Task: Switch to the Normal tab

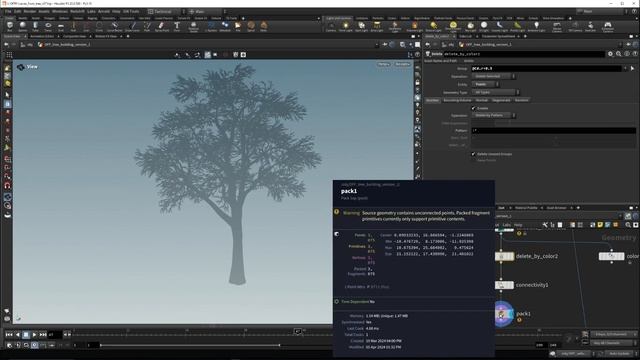Action: 482,100
